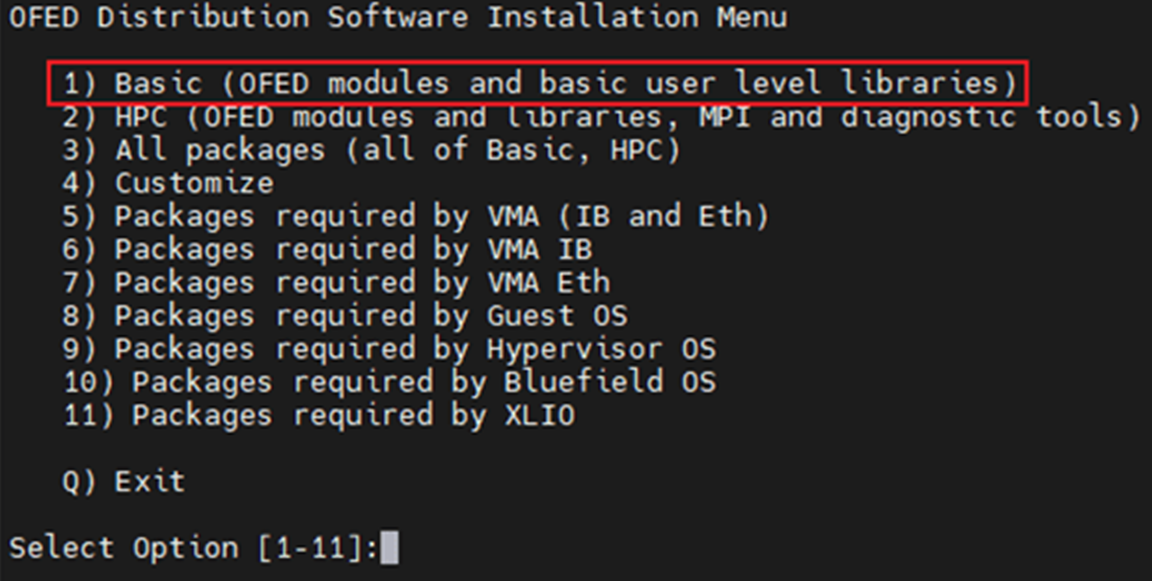Click the Select Option [1-11] prompt text
This screenshot has height=581, width=1152.
[x=194, y=548]
